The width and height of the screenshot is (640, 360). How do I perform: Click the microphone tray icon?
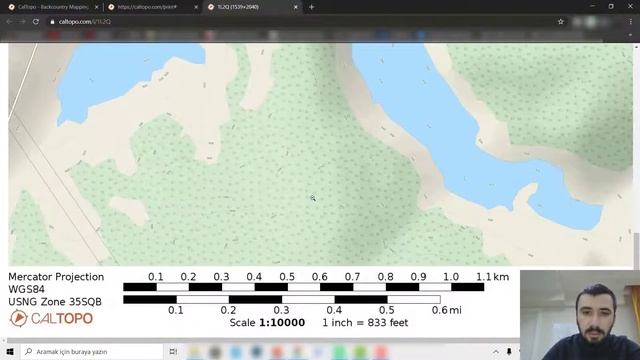[x=509, y=351]
